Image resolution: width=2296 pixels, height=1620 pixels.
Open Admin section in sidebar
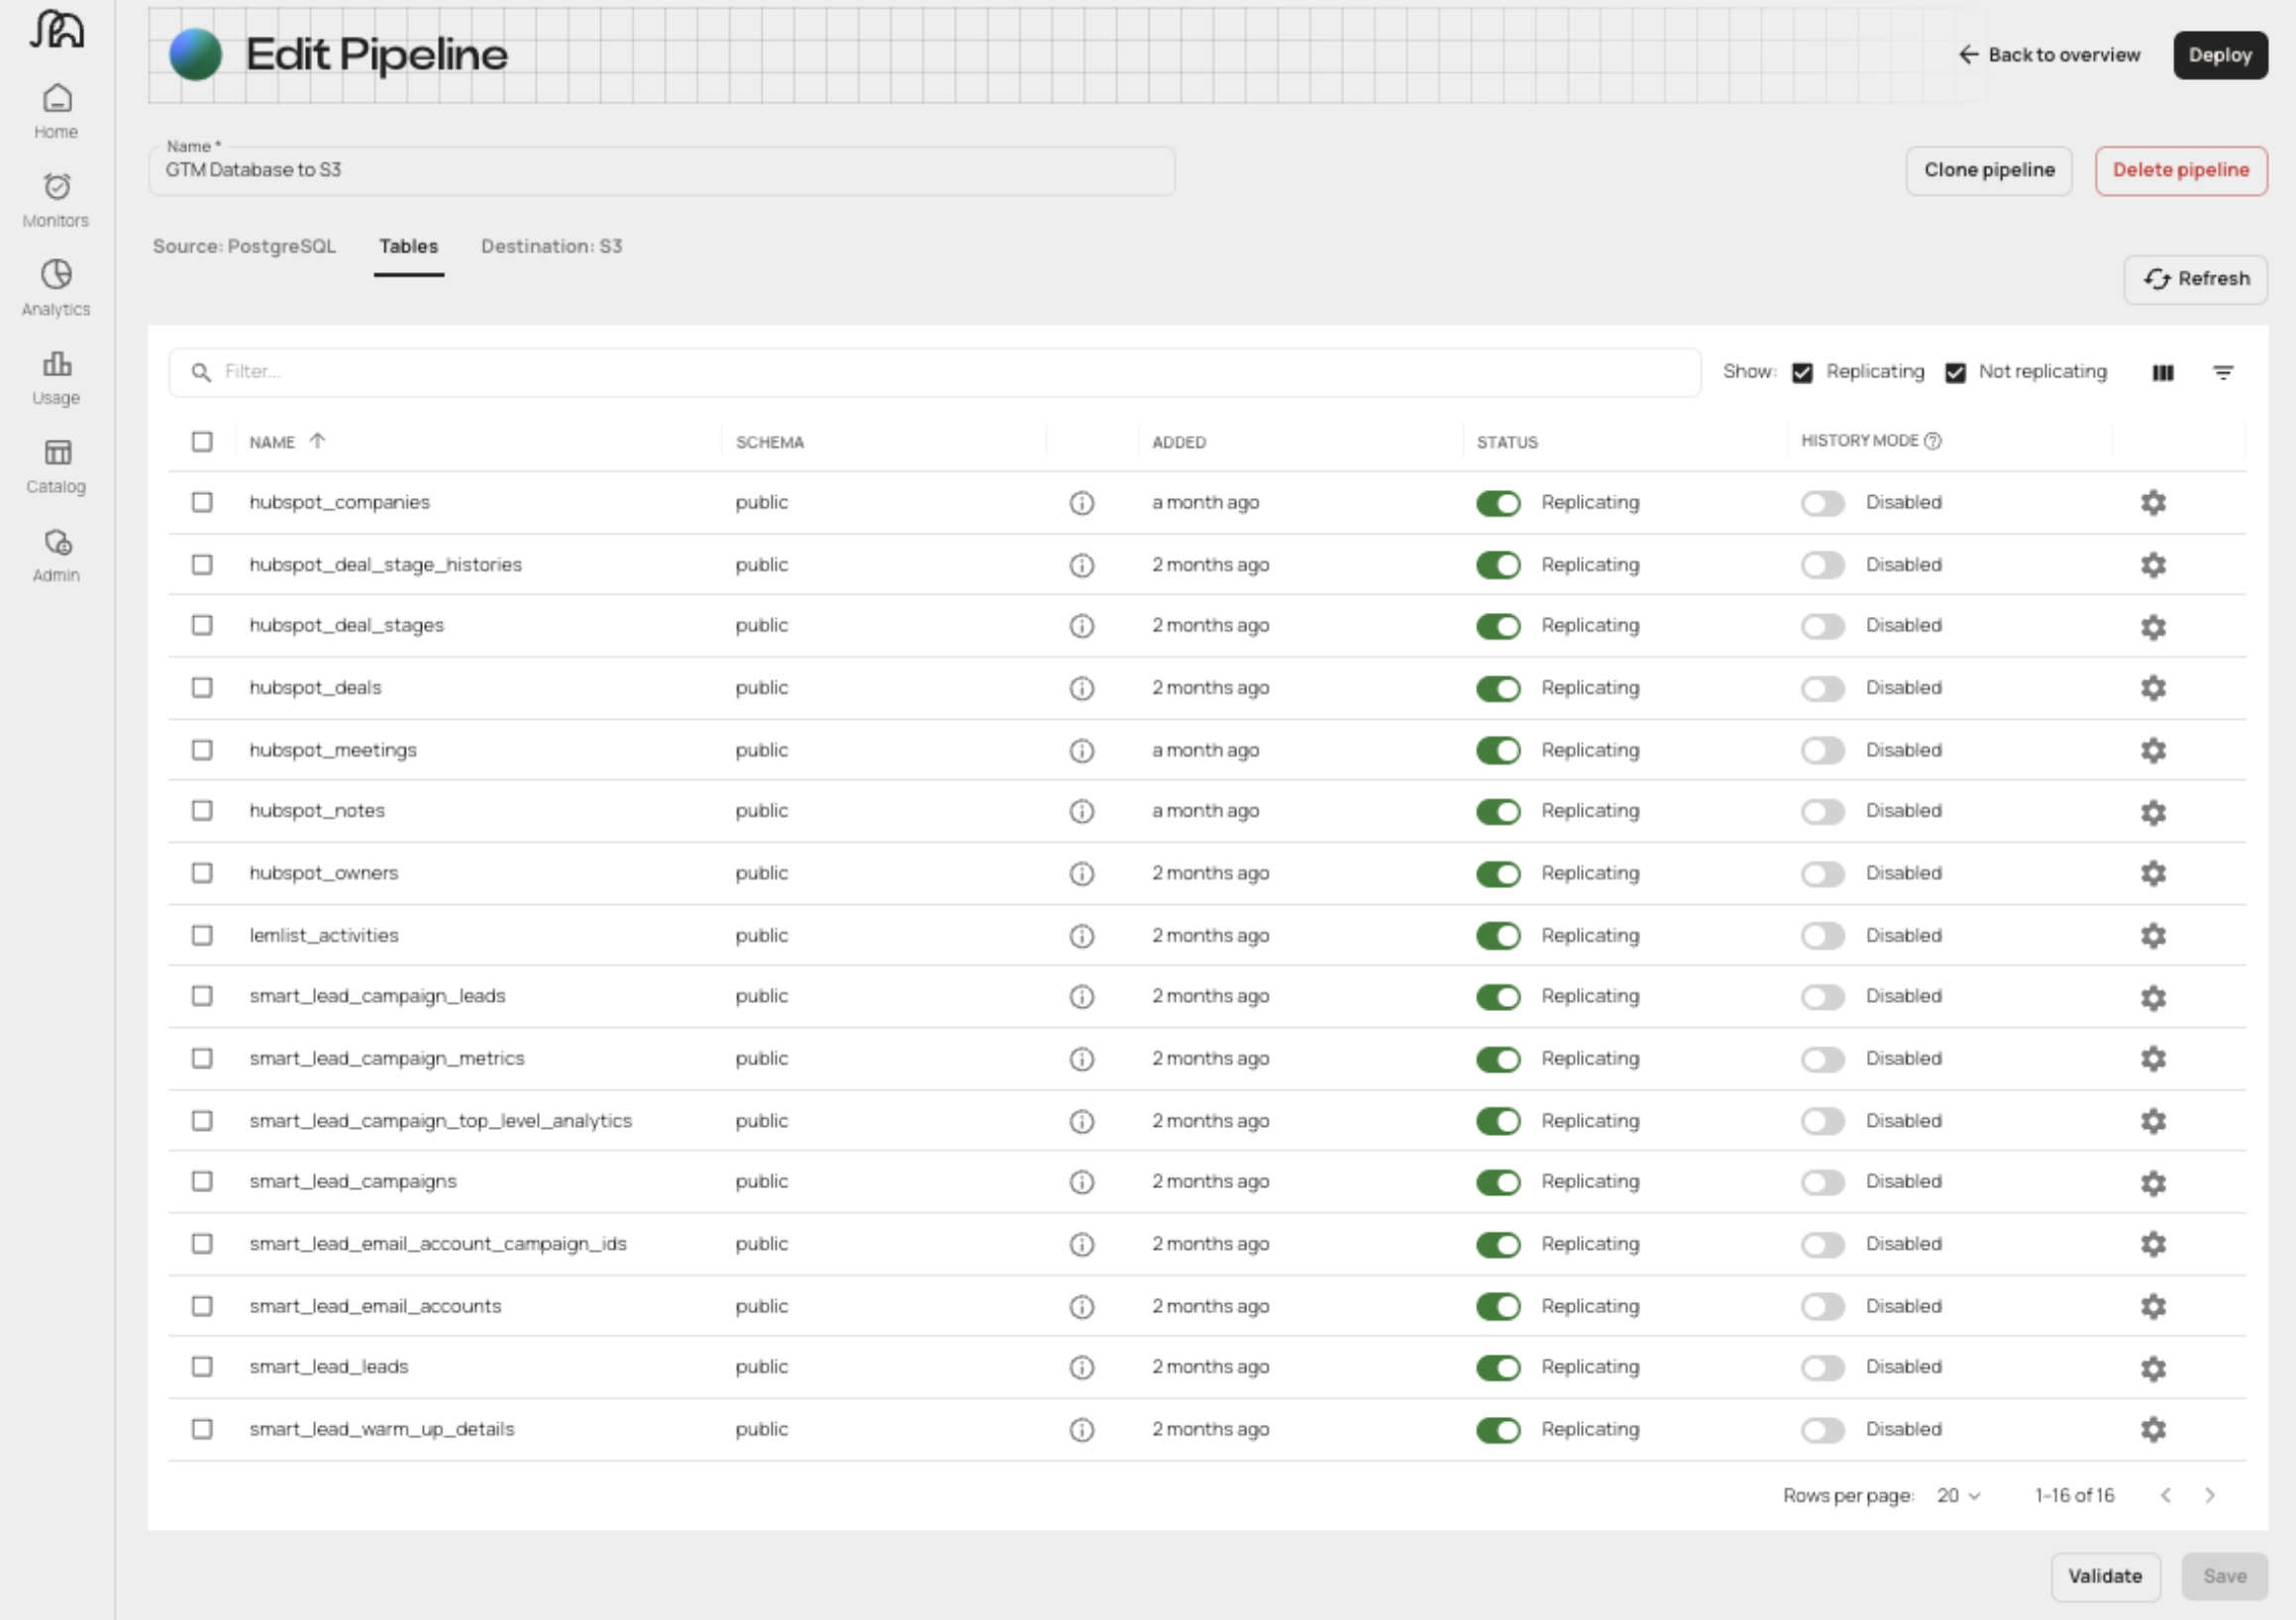56,555
